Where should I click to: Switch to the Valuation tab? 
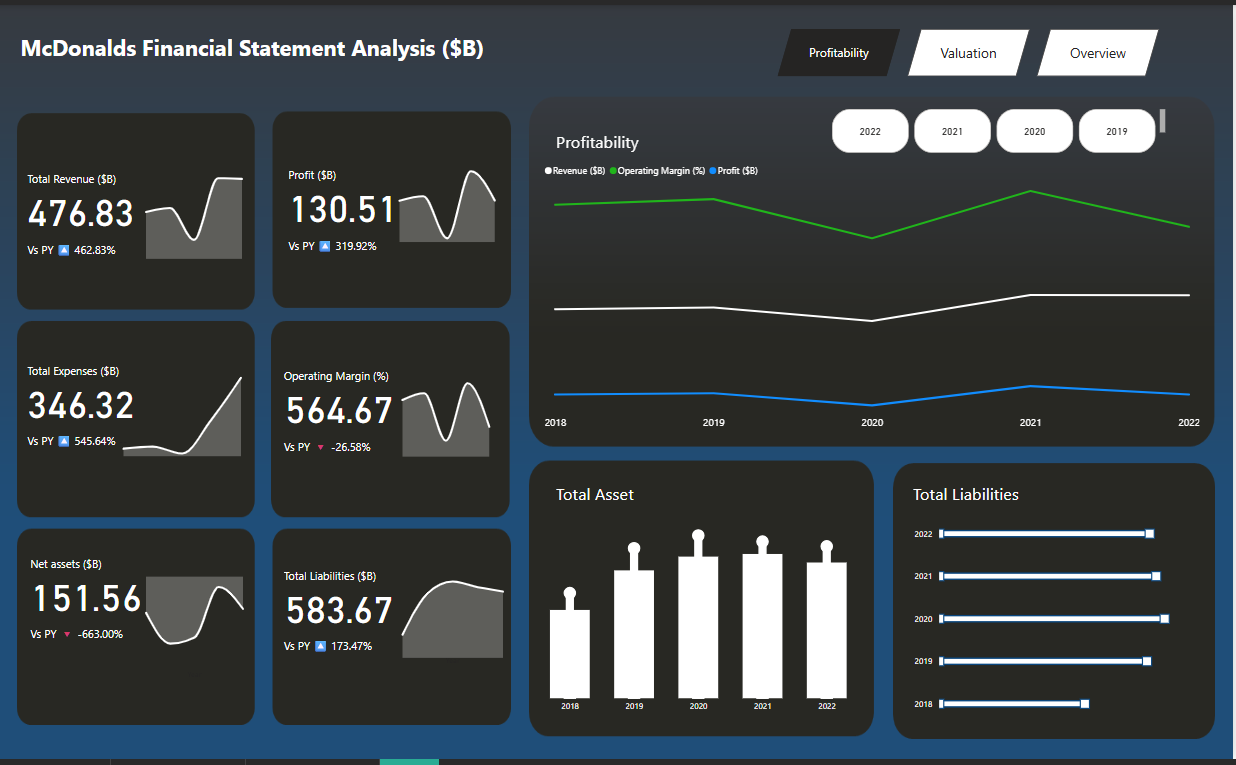click(967, 52)
